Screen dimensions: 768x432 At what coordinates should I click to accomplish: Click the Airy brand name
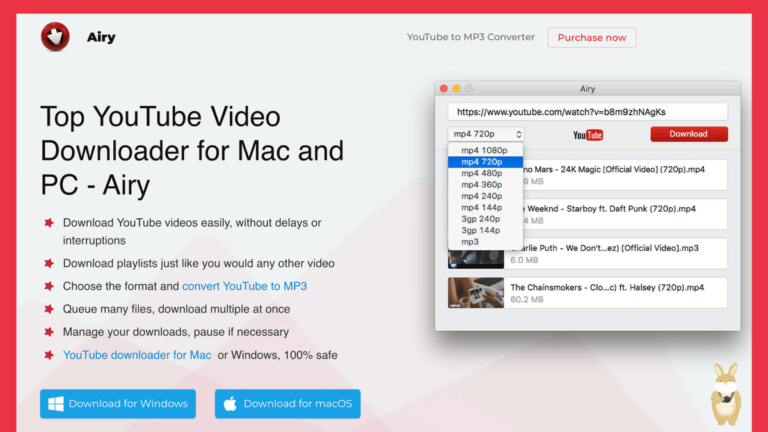point(101,37)
